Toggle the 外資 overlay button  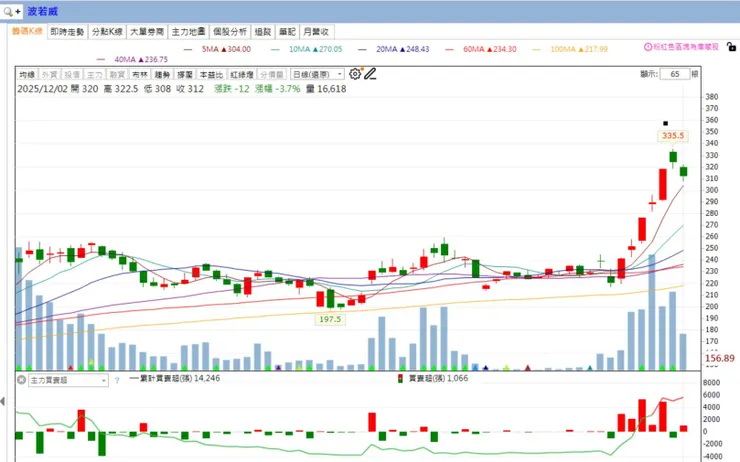[49, 75]
